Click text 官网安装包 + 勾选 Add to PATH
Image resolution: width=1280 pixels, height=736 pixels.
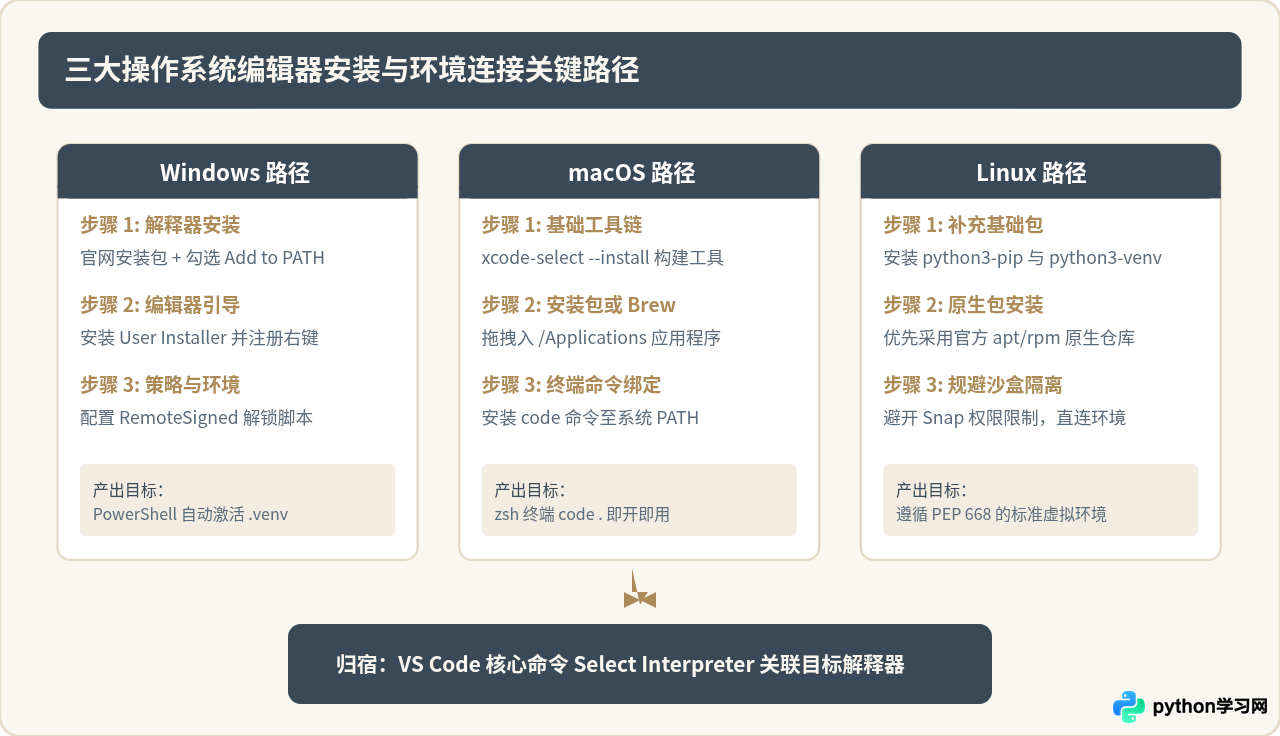[x=202, y=258]
